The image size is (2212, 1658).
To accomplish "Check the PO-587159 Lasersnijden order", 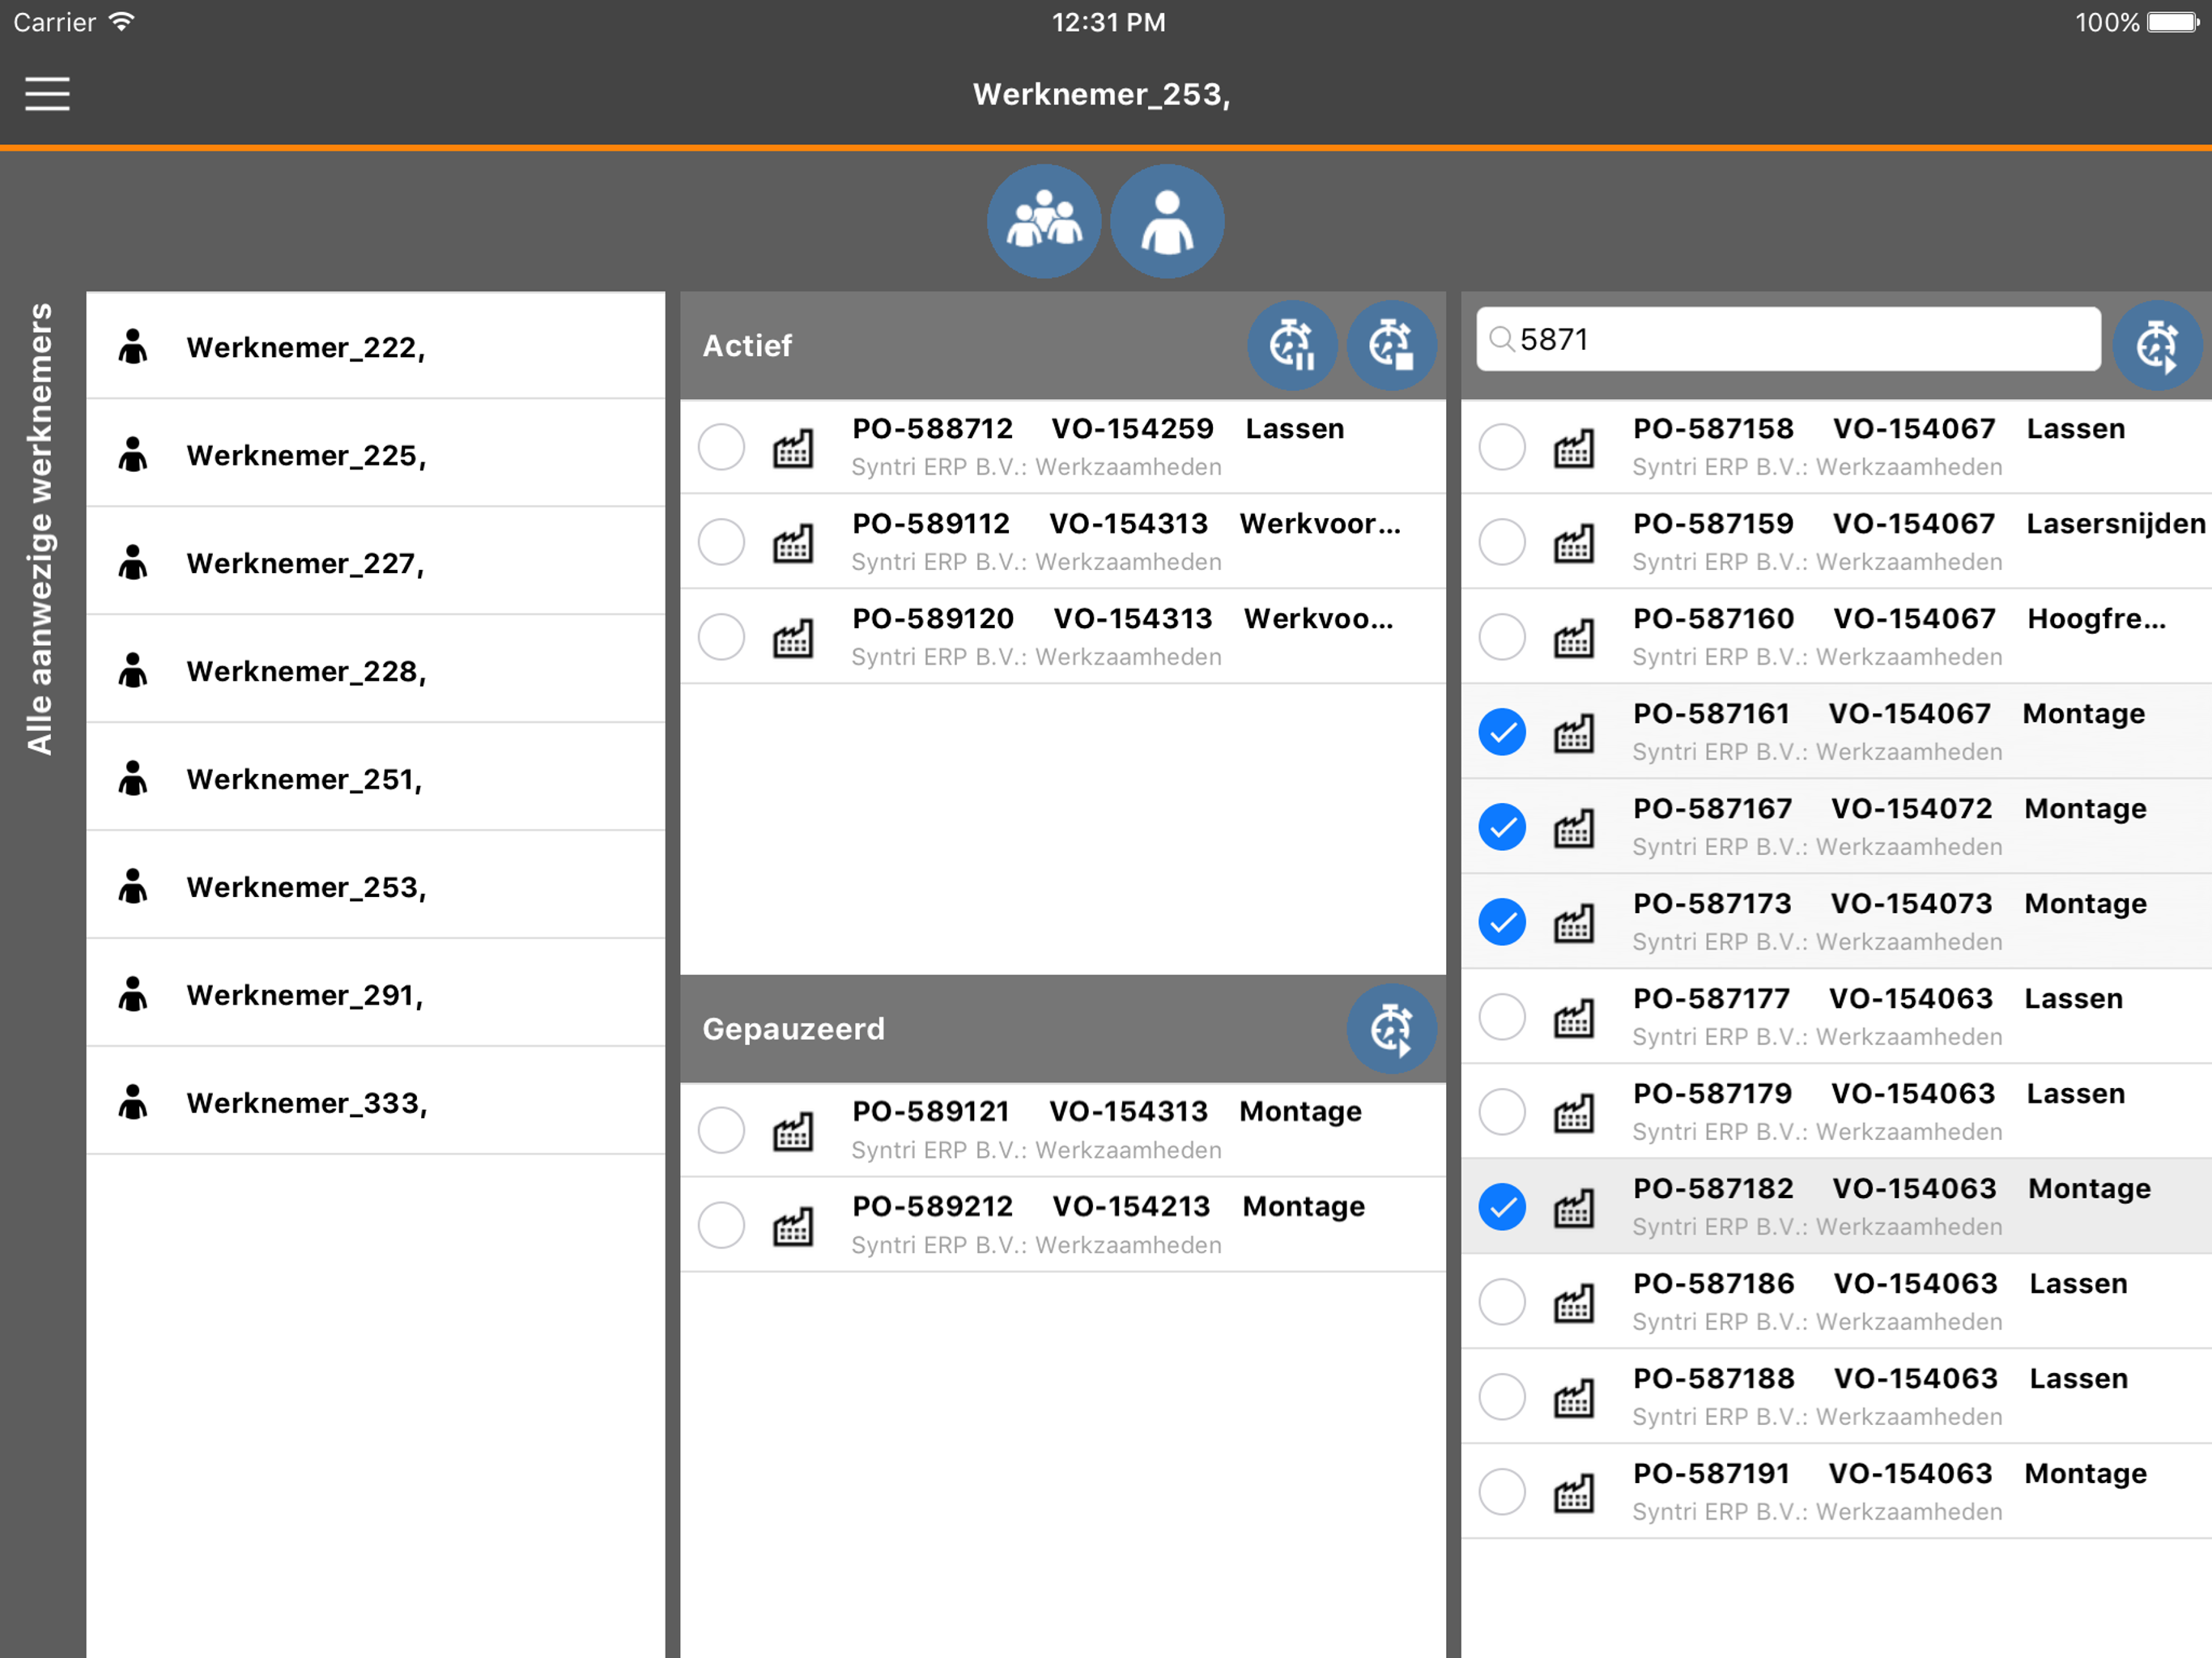I will tap(1502, 542).
